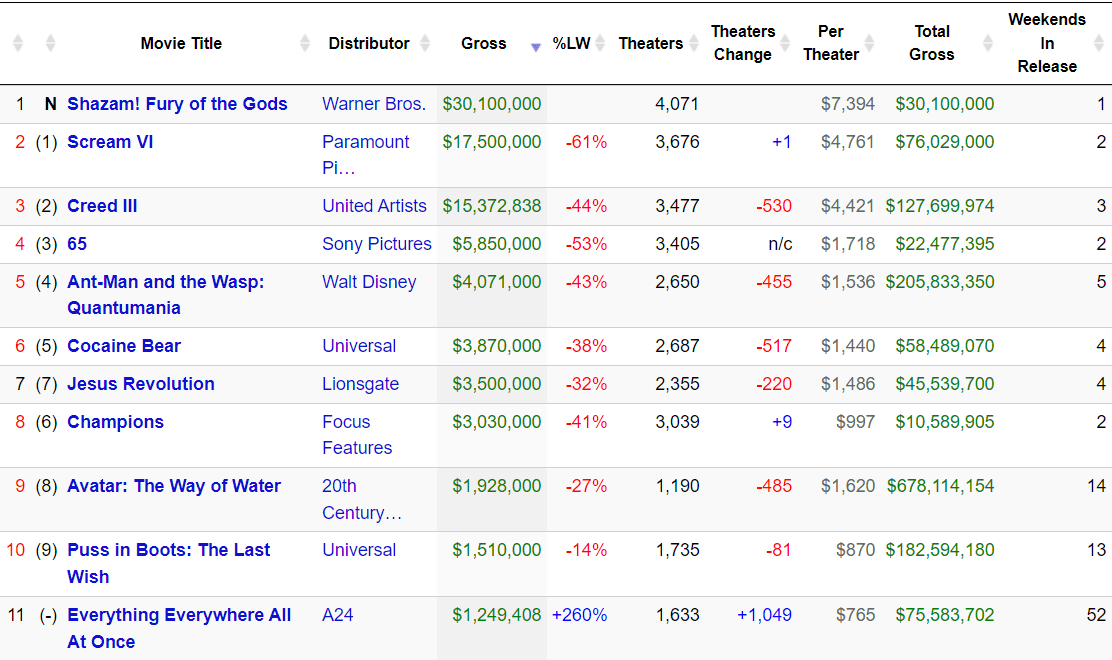Click the -517 theaters change value
1112x660 pixels.
774,346
